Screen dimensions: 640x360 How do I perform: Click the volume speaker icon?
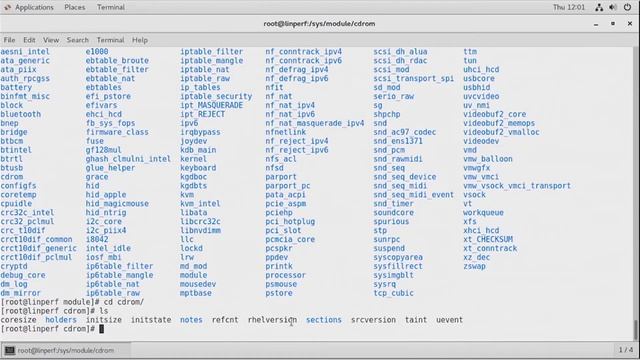[613, 7]
